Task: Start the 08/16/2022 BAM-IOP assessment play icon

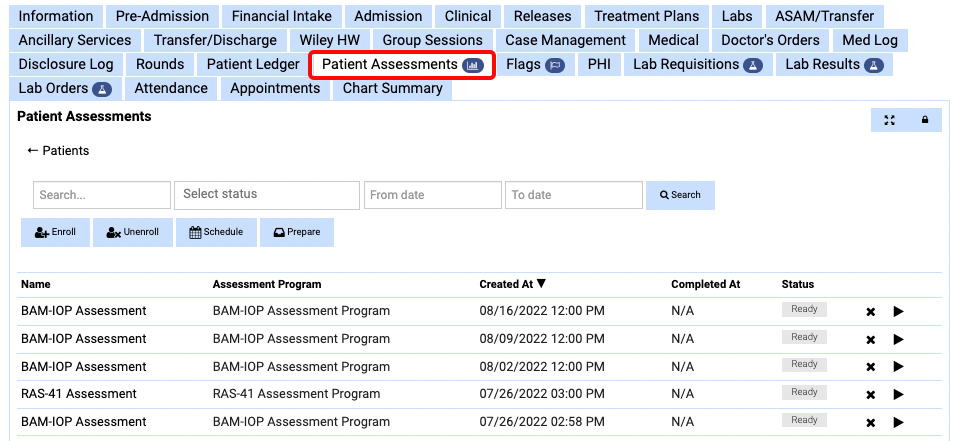Action: tap(898, 312)
